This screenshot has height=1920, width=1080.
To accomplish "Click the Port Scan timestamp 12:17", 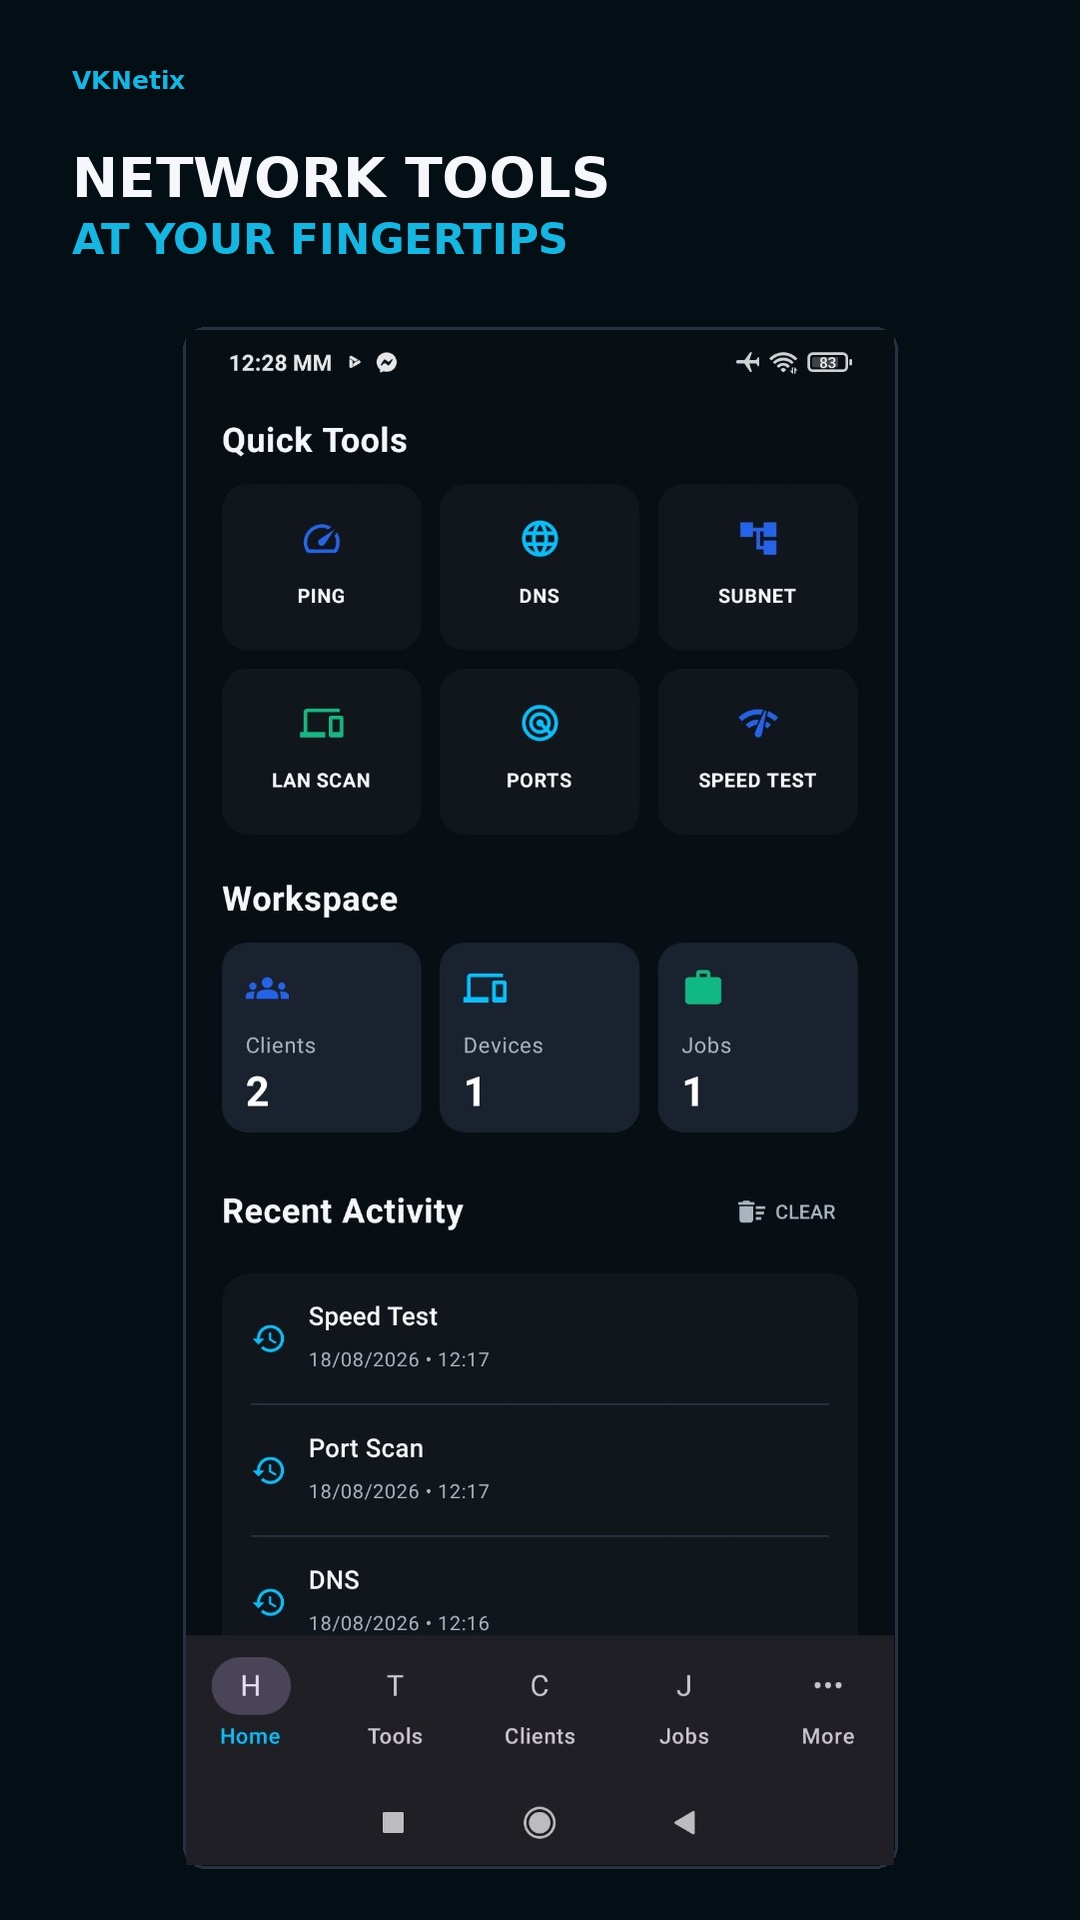I will tap(399, 1491).
